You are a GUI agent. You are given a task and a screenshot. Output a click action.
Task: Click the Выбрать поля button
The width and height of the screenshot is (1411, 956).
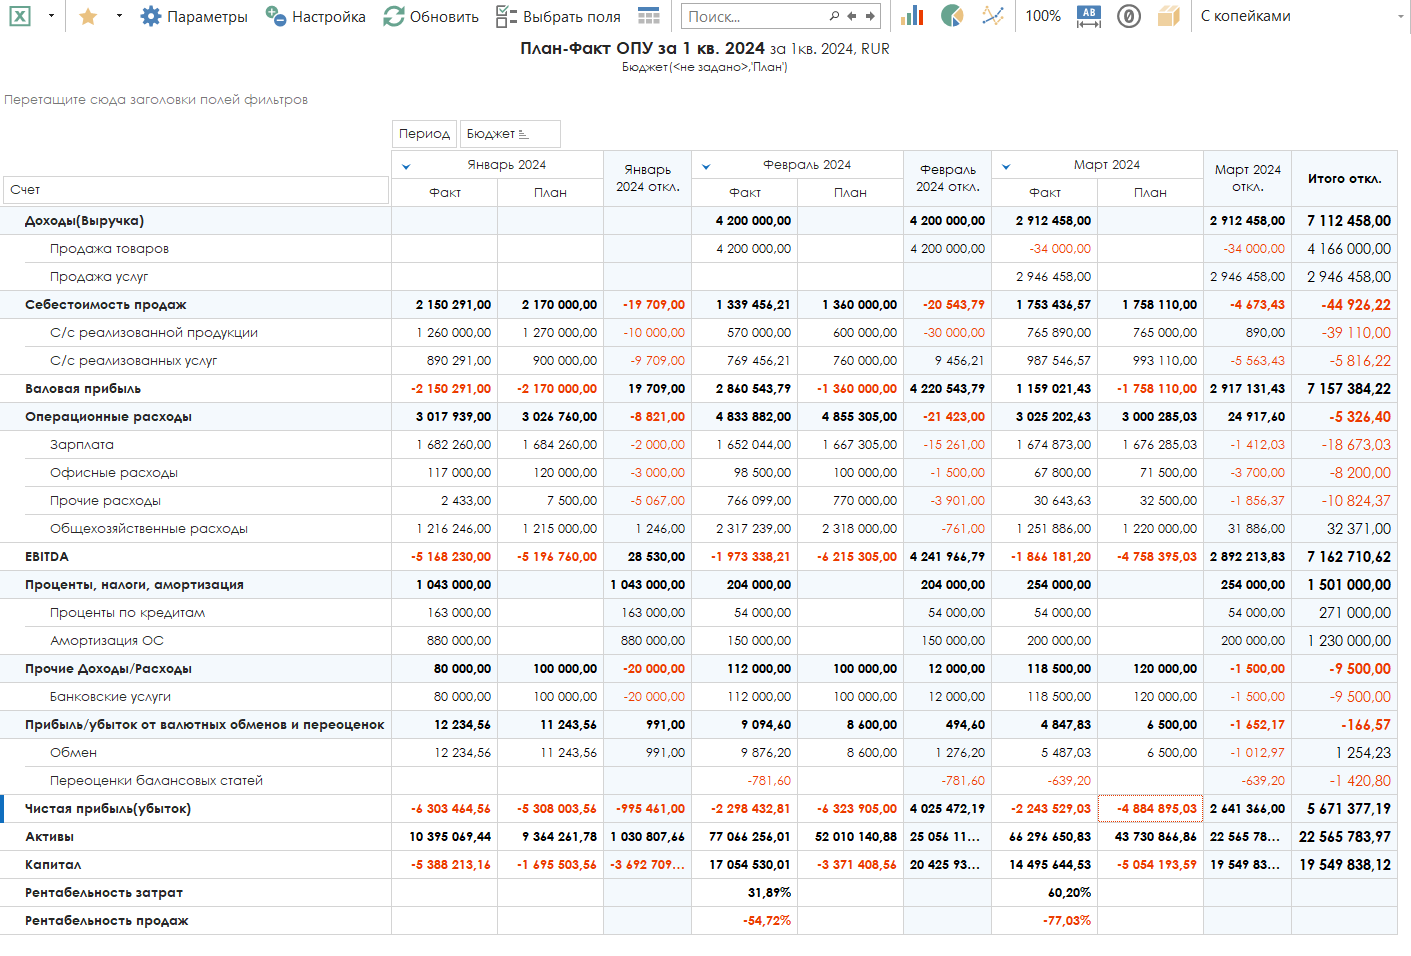(x=558, y=16)
